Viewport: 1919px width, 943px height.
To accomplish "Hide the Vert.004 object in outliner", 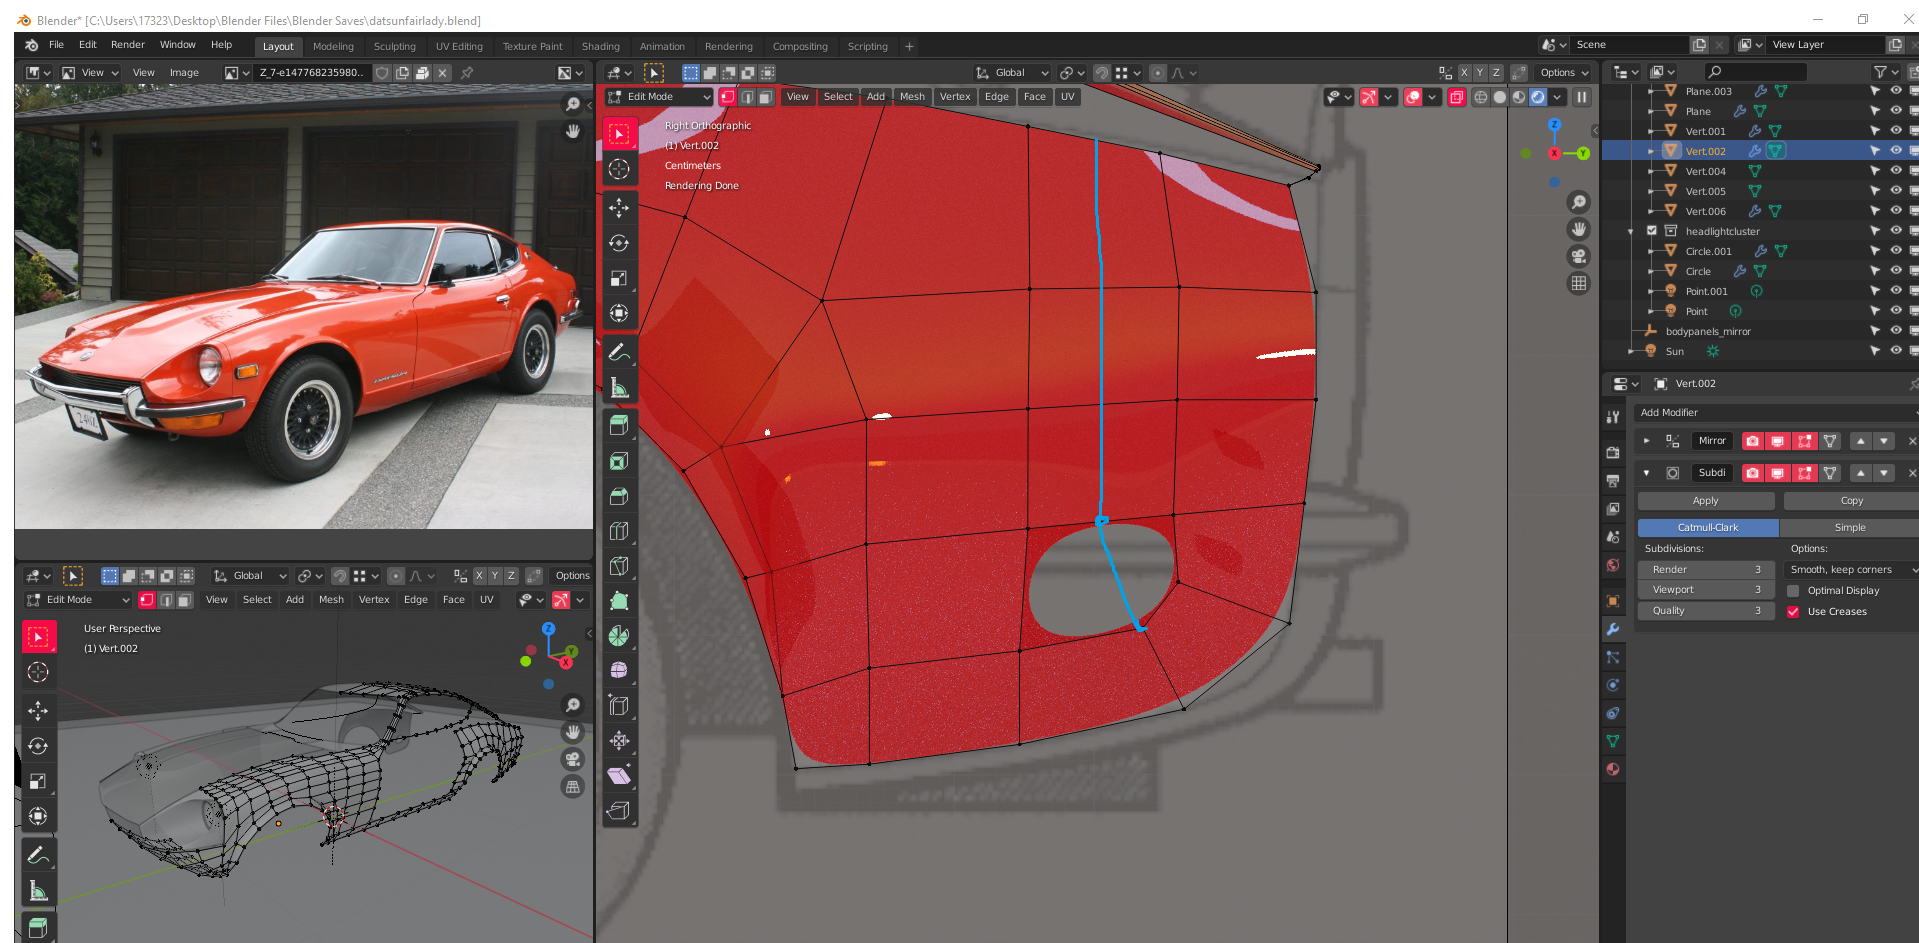I will (1895, 171).
